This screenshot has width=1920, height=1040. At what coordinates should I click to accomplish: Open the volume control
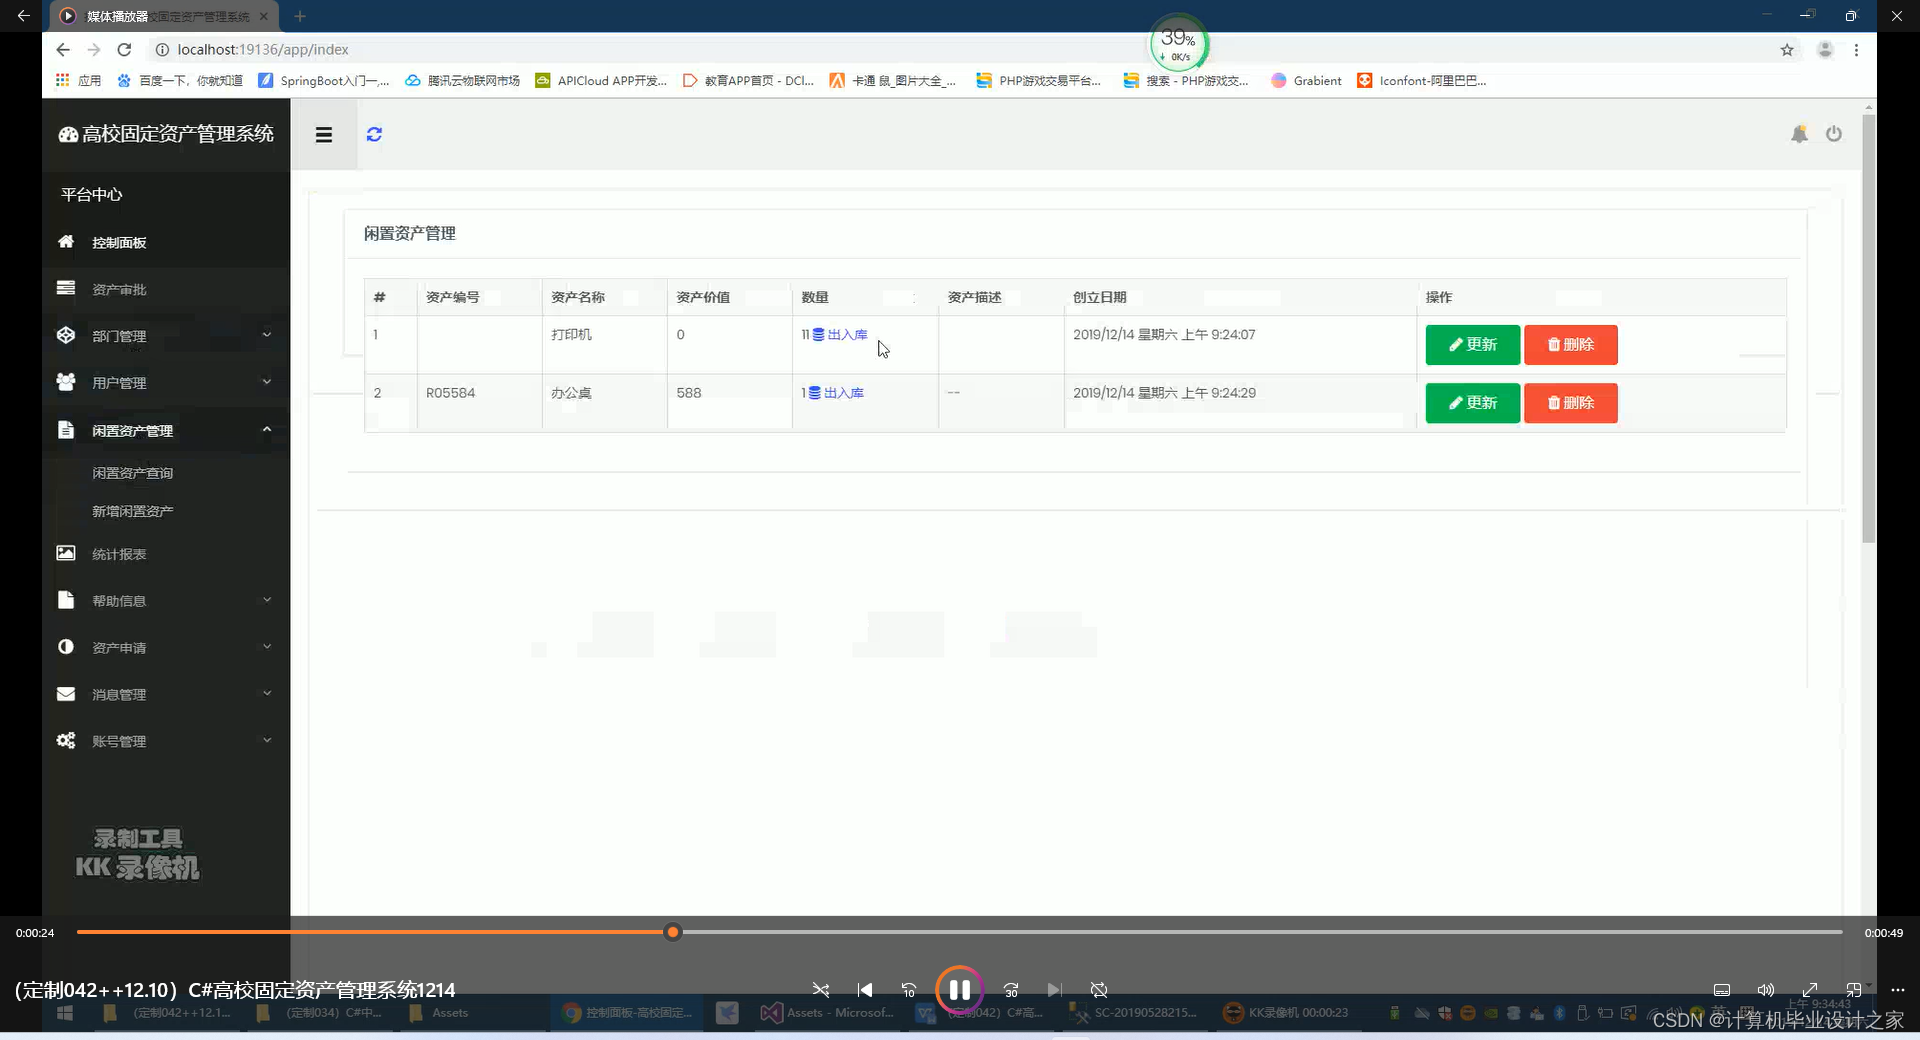tap(1766, 990)
